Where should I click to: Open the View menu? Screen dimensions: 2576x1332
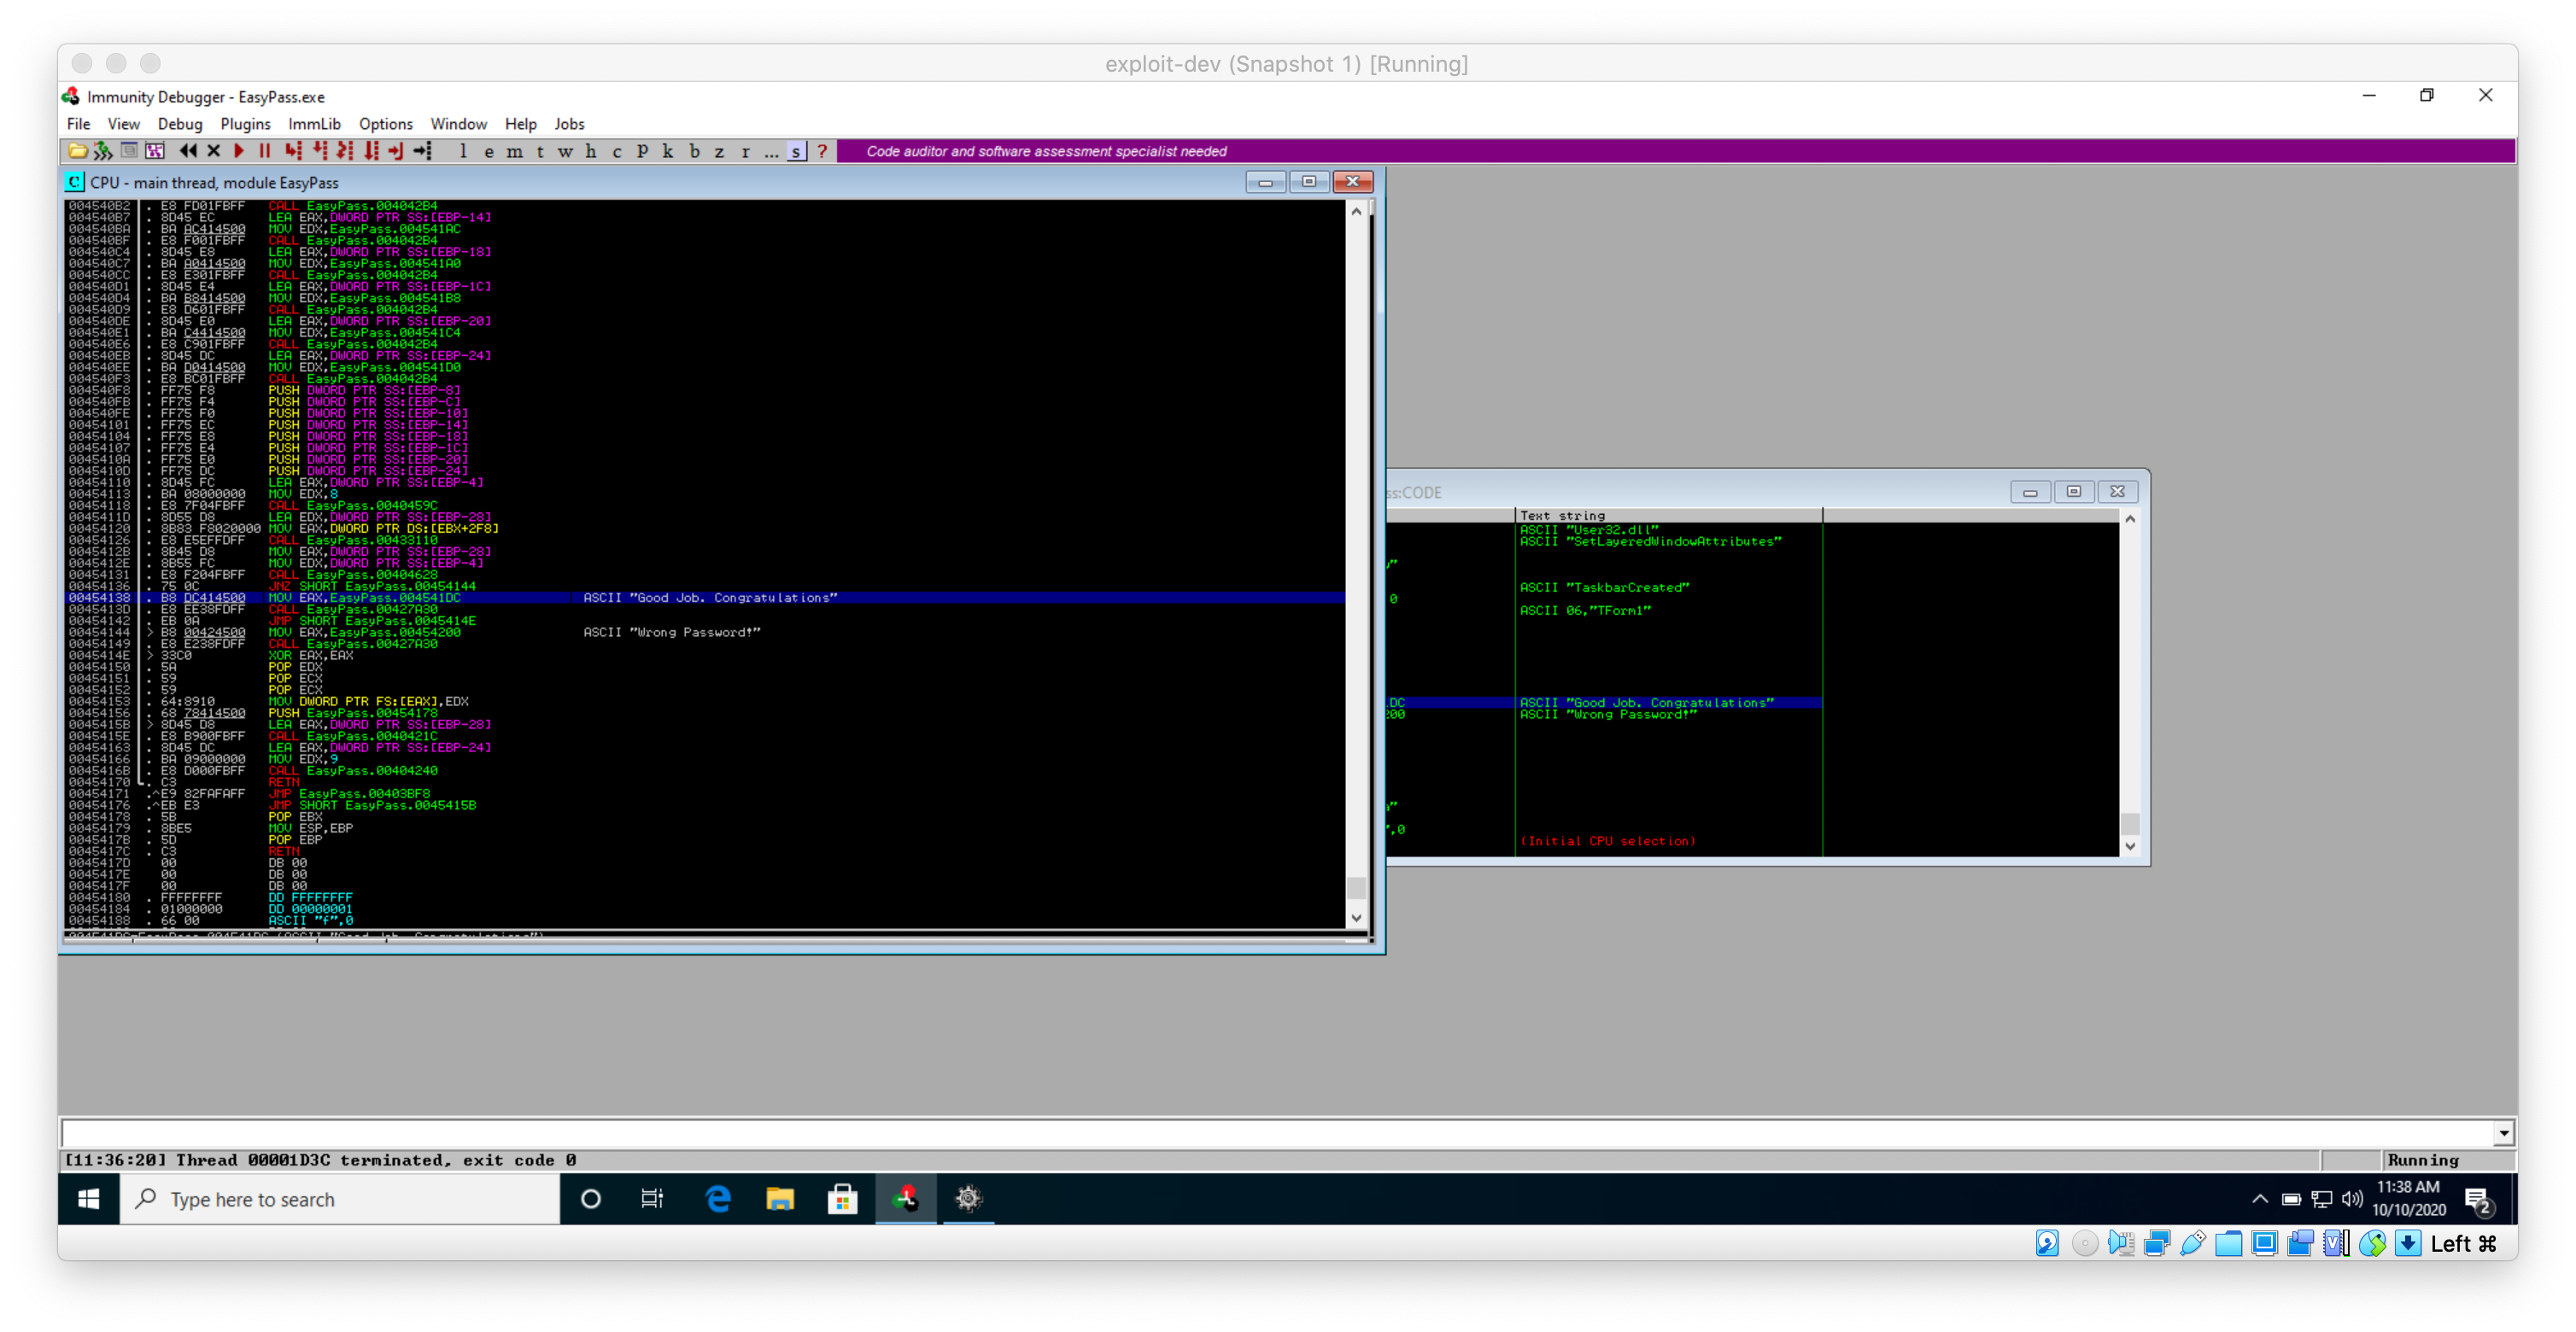(123, 124)
